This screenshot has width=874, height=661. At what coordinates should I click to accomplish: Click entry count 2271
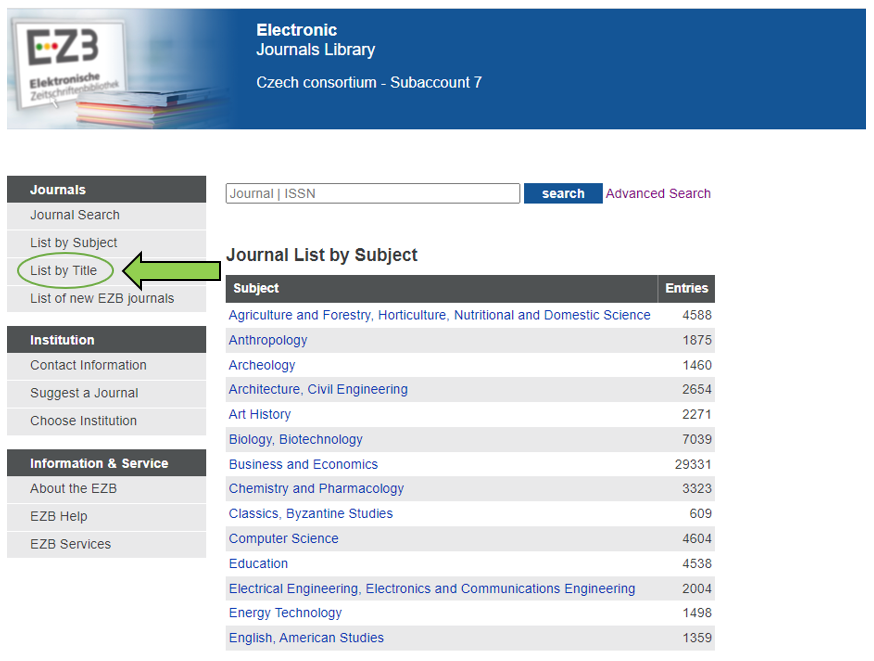pos(697,415)
